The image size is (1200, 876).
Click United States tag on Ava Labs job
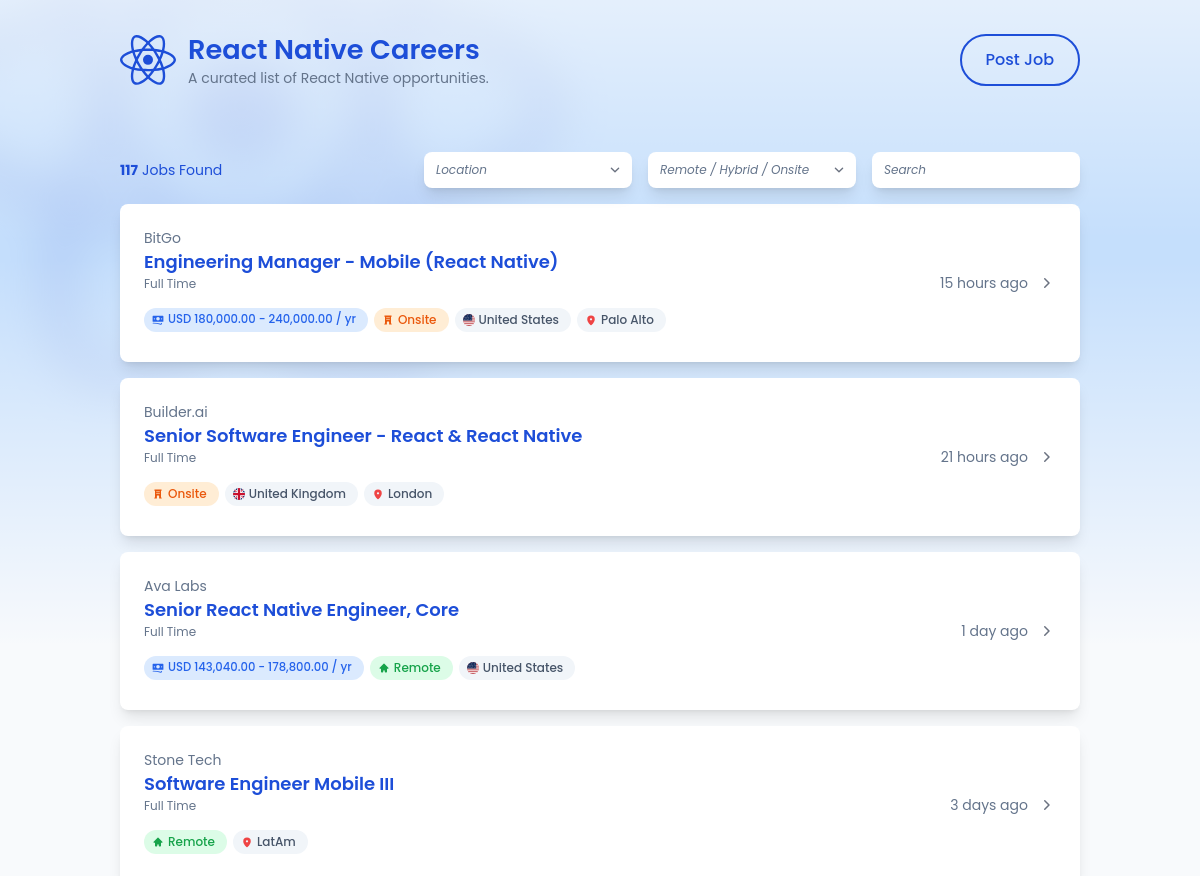[x=517, y=668]
